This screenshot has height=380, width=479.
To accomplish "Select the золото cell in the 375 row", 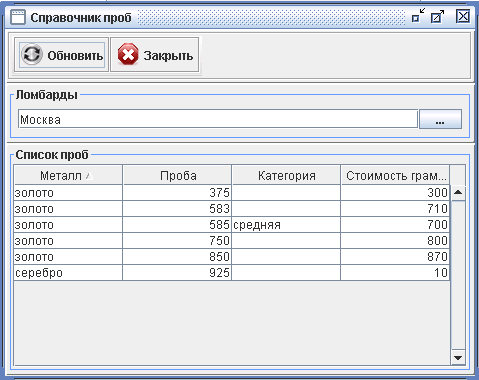I will 68,193.
